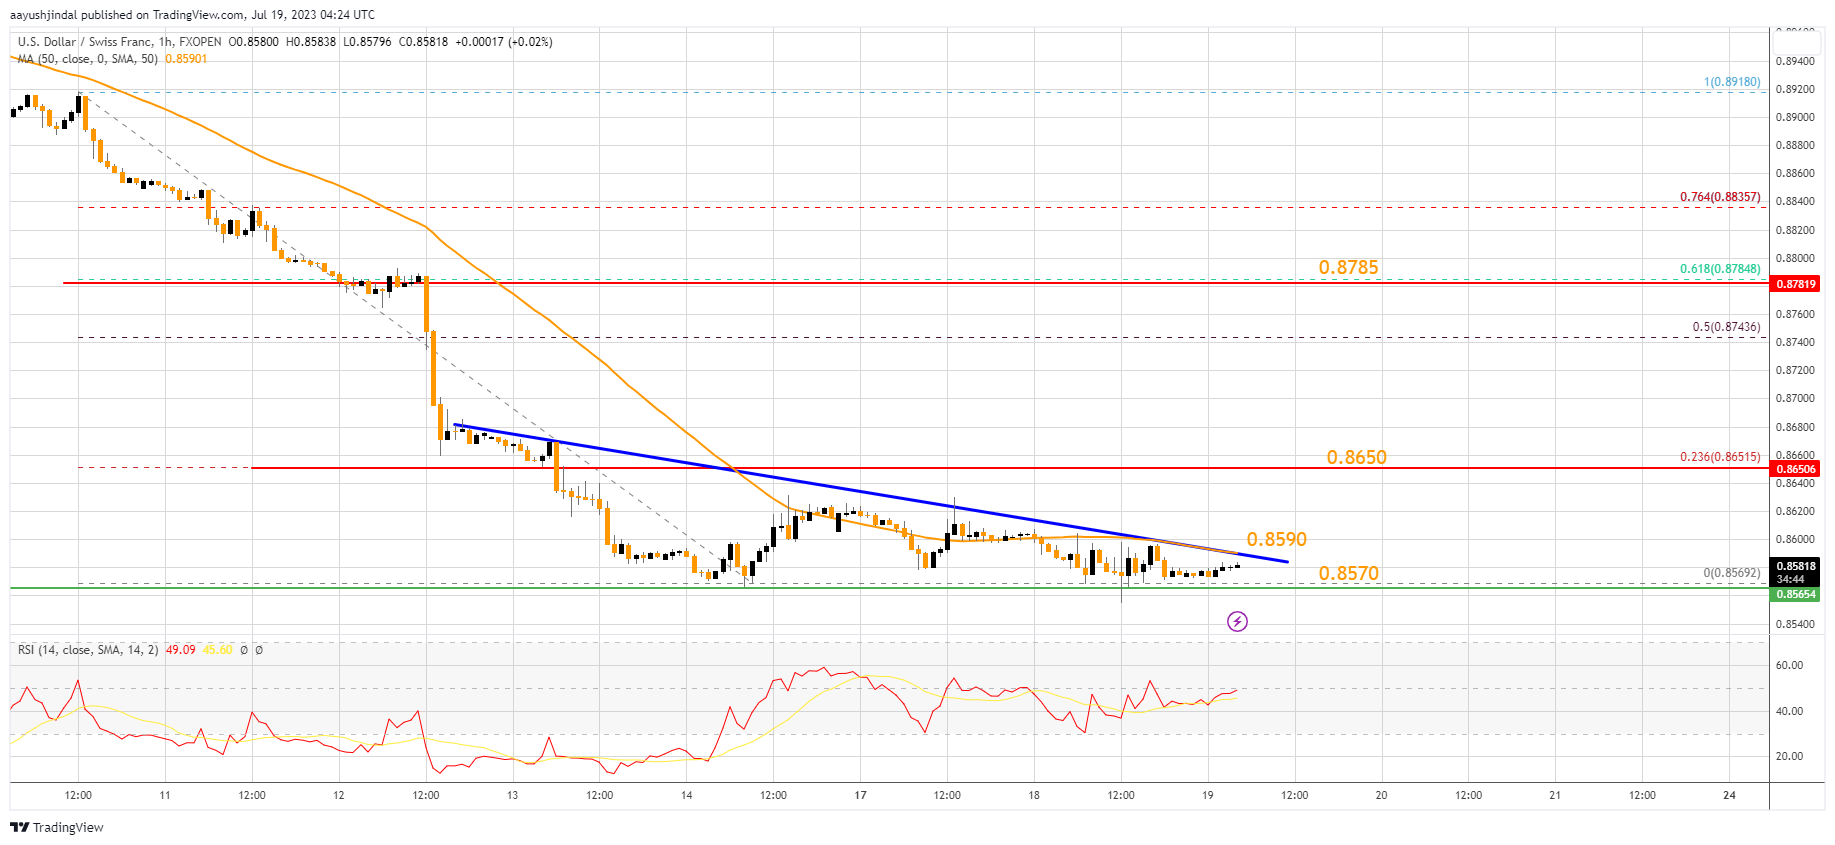
Task: Select the 1(0.89180) Fibonacci level label
Action: tap(1732, 82)
